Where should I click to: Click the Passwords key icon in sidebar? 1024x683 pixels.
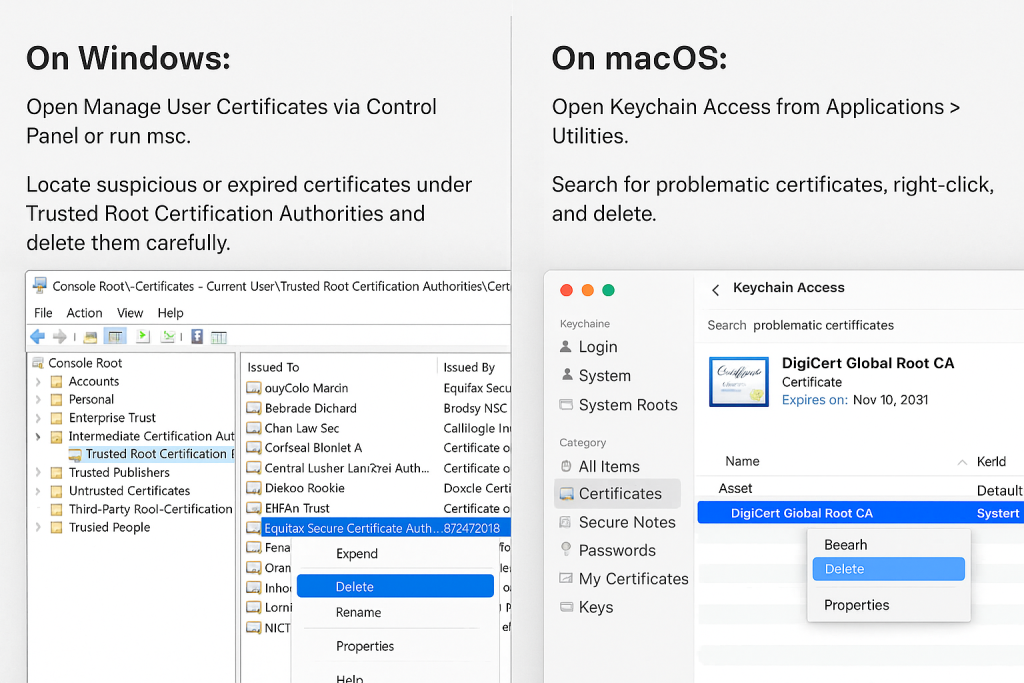click(566, 549)
